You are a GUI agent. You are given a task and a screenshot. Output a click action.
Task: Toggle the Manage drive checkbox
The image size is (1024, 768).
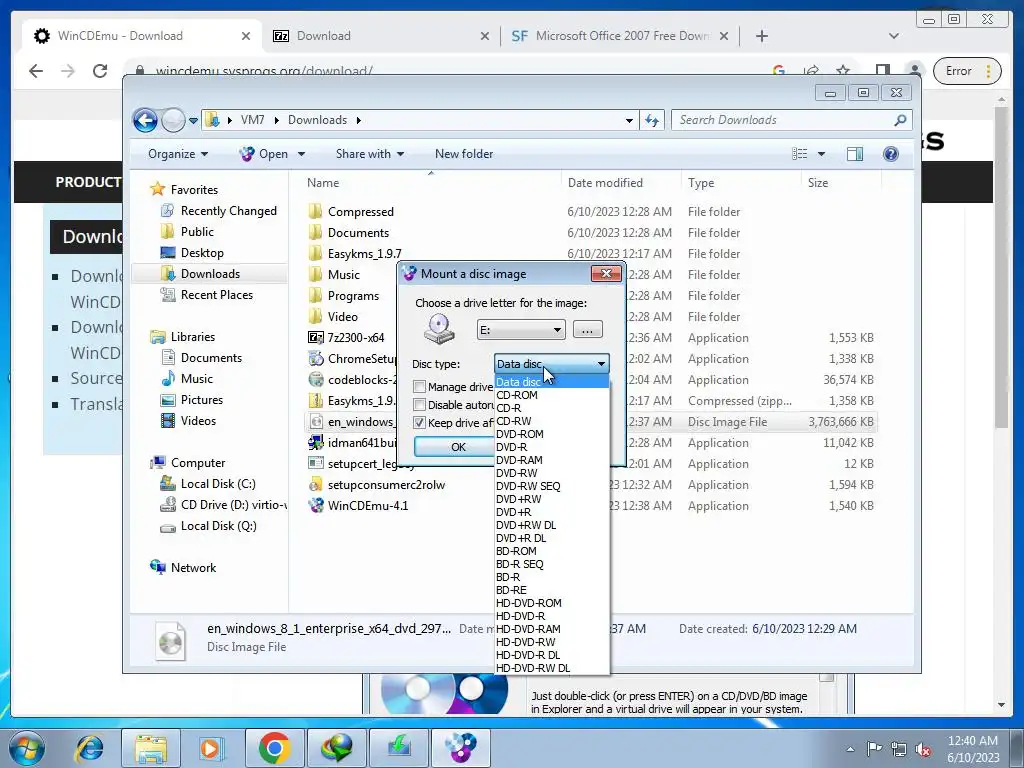[x=419, y=387]
